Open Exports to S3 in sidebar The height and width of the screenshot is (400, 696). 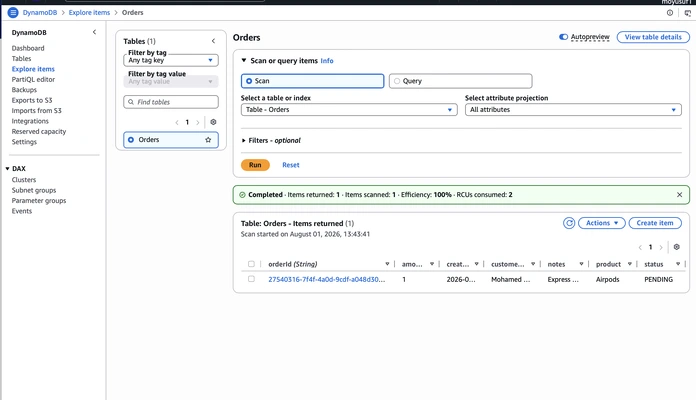32,100
